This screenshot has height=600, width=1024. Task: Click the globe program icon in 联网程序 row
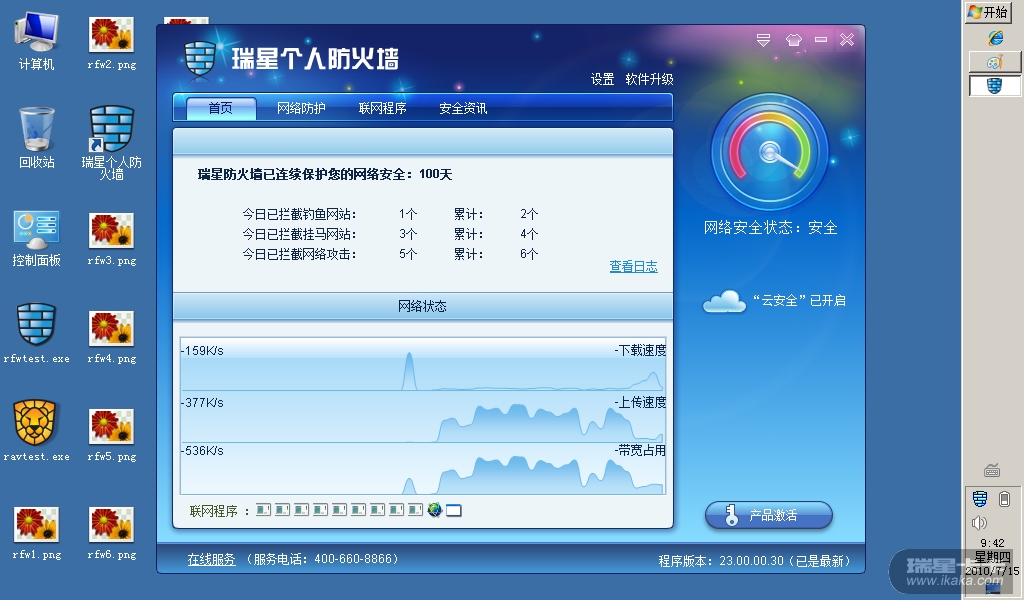434,510
